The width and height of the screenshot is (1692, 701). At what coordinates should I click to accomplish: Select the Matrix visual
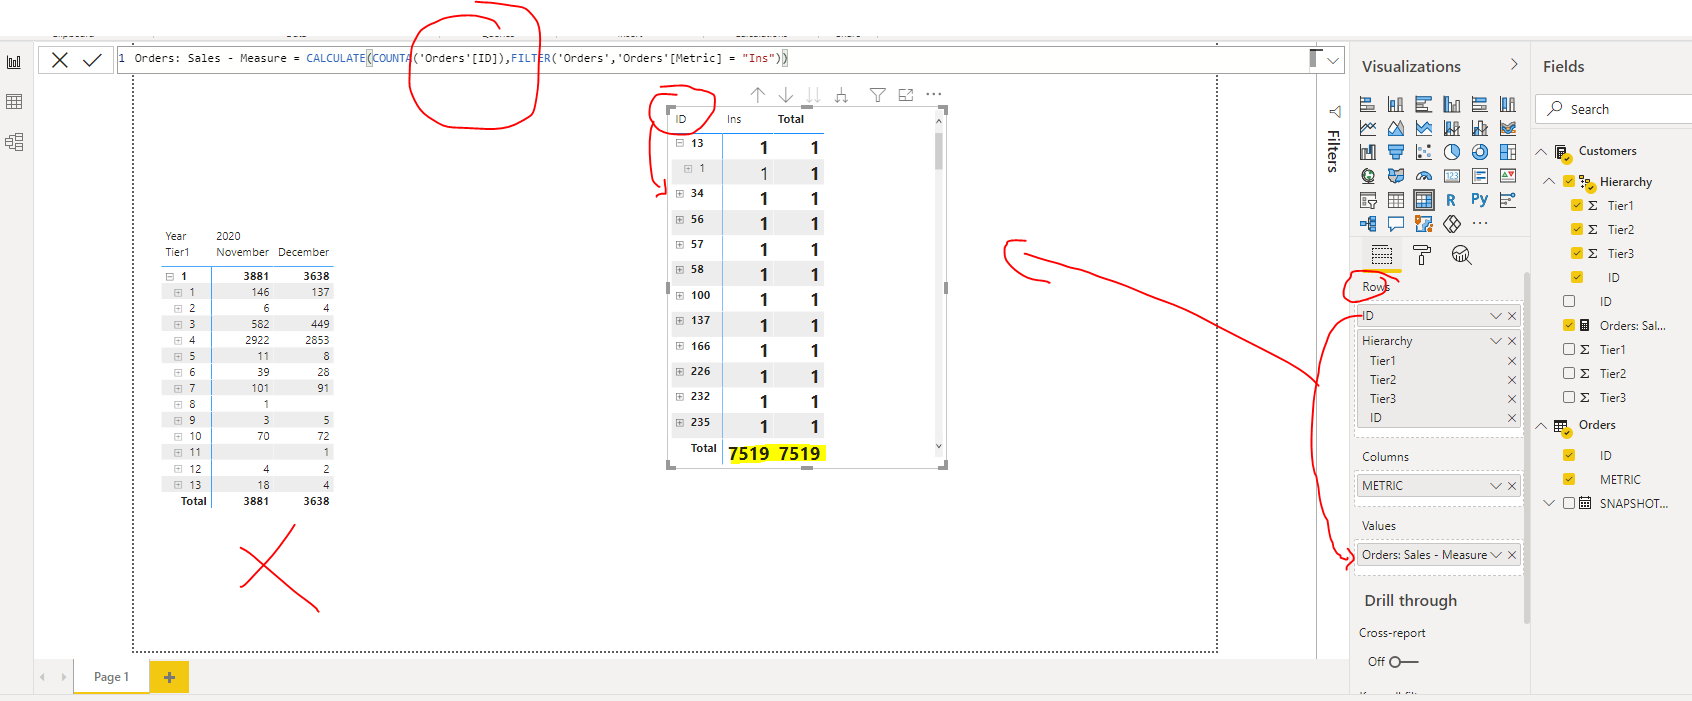[1424, 200]
